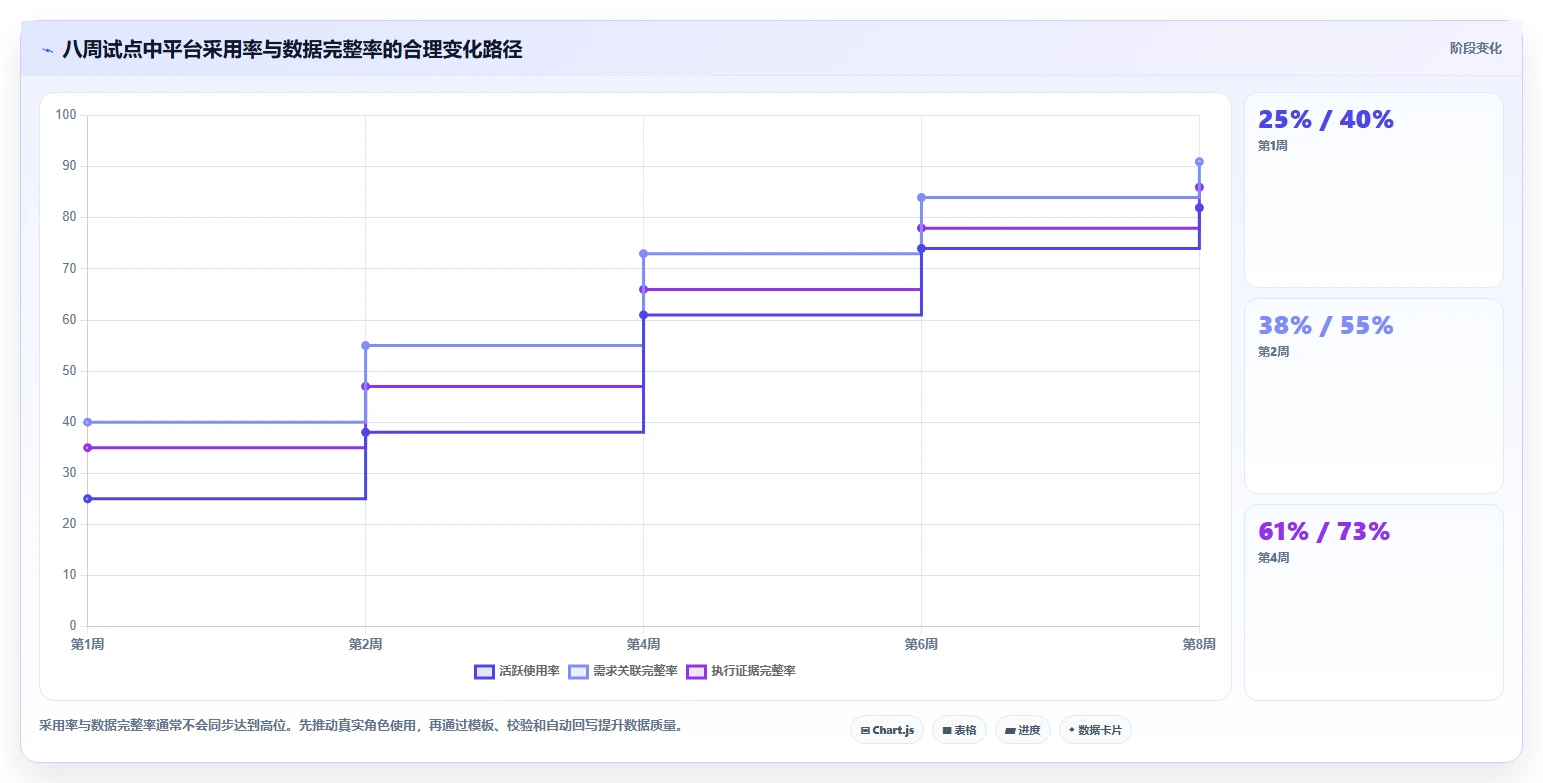Click the 第1周 x-axis label

click(88, 644)
